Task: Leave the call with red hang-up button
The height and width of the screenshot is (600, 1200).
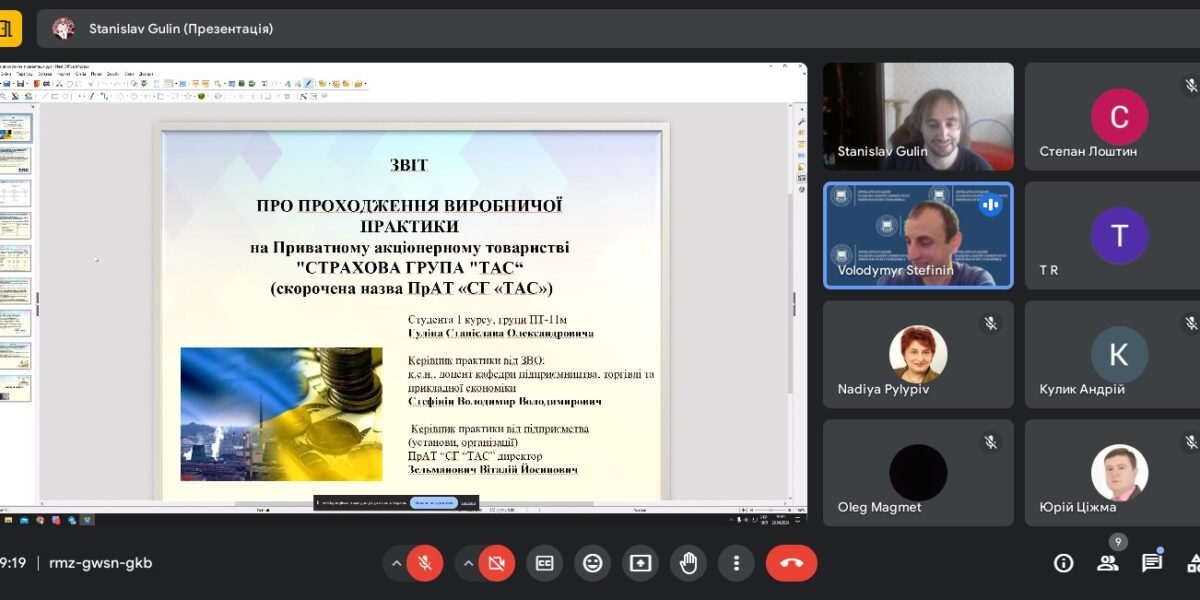Action: (x=791, y=563)
